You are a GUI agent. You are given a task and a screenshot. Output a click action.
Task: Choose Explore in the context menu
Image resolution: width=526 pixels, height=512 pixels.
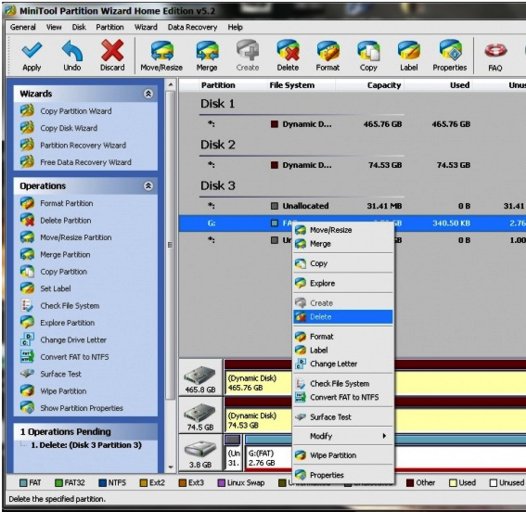coord(343,283)
